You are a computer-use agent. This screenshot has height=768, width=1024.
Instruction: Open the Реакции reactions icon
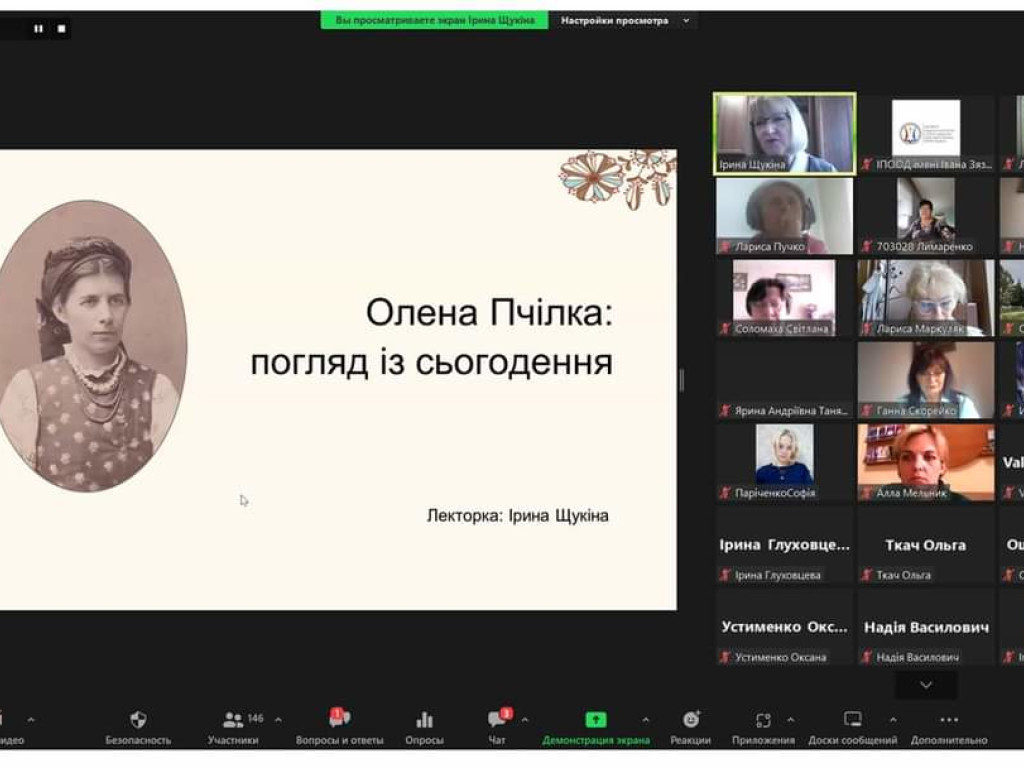[x=690, y=721]
